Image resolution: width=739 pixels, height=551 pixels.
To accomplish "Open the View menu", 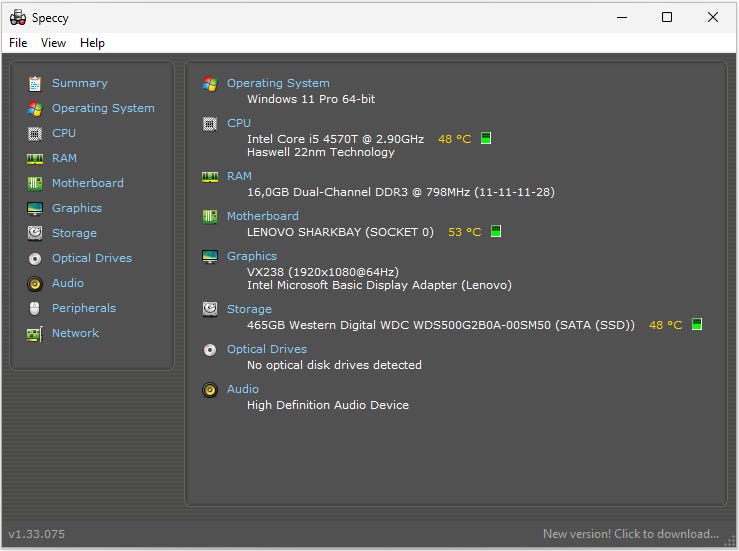I will [53, 43].
